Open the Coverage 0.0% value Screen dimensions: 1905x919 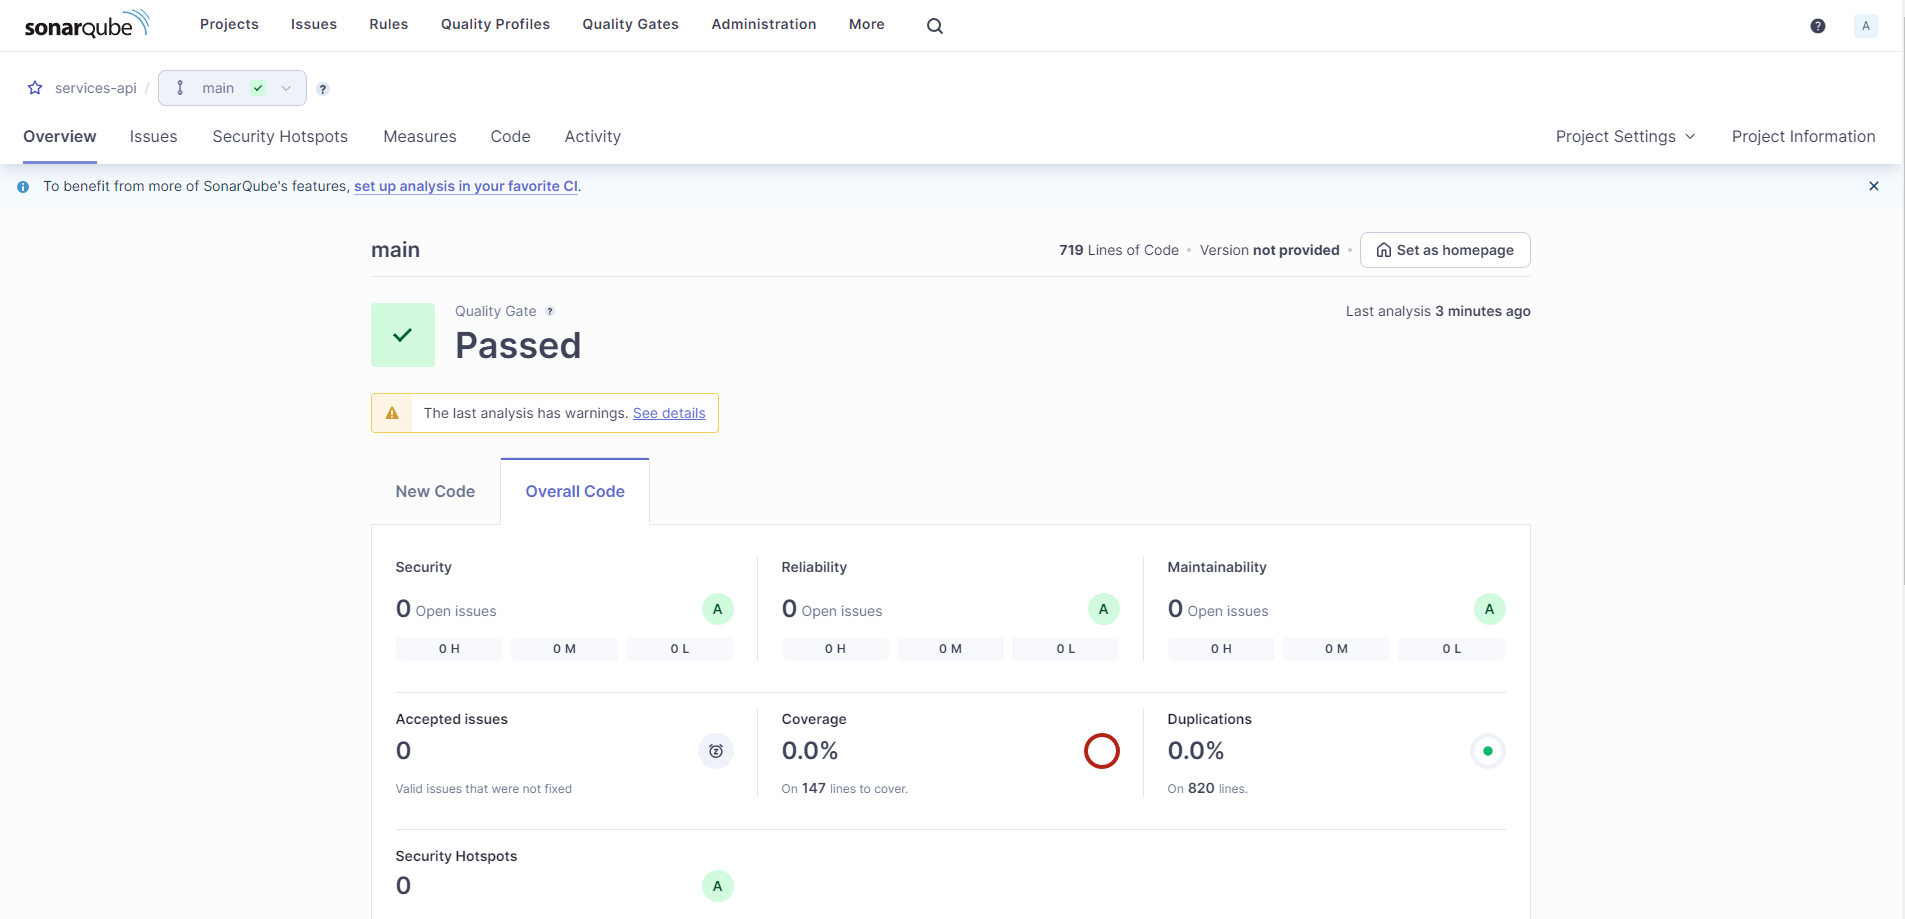pos(810,751)
